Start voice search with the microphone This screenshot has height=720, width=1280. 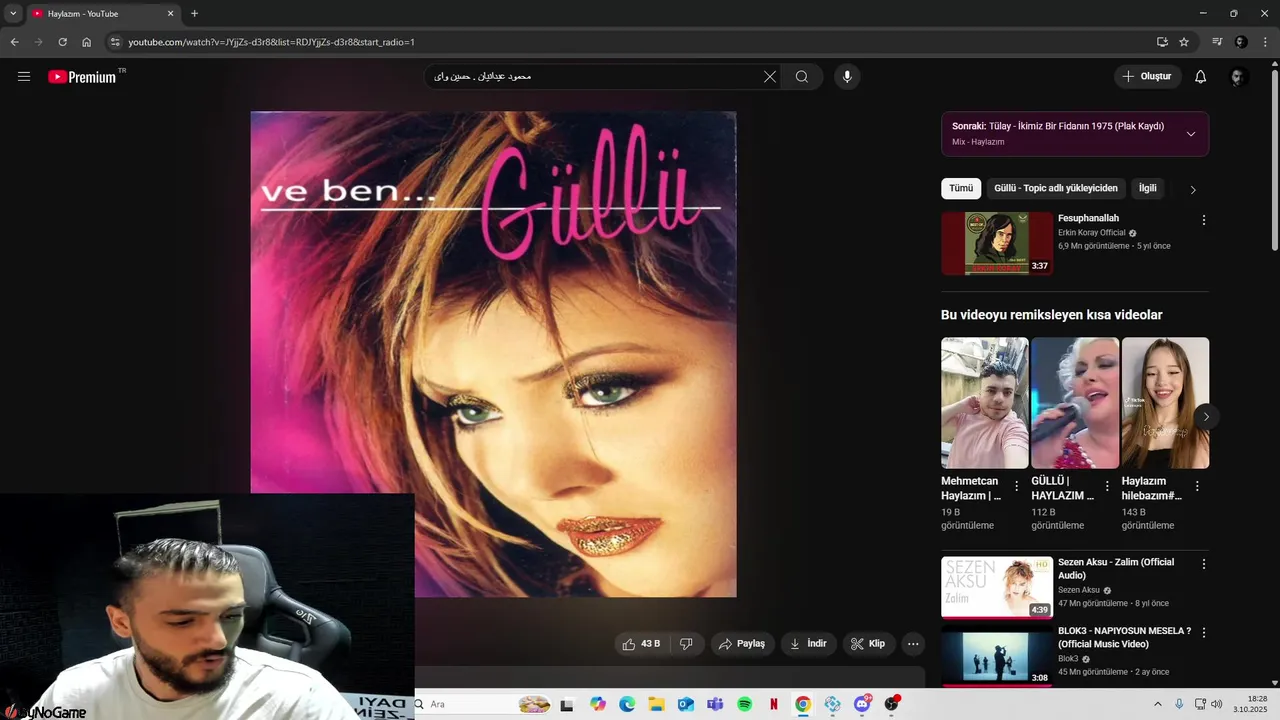click(847, 77)
